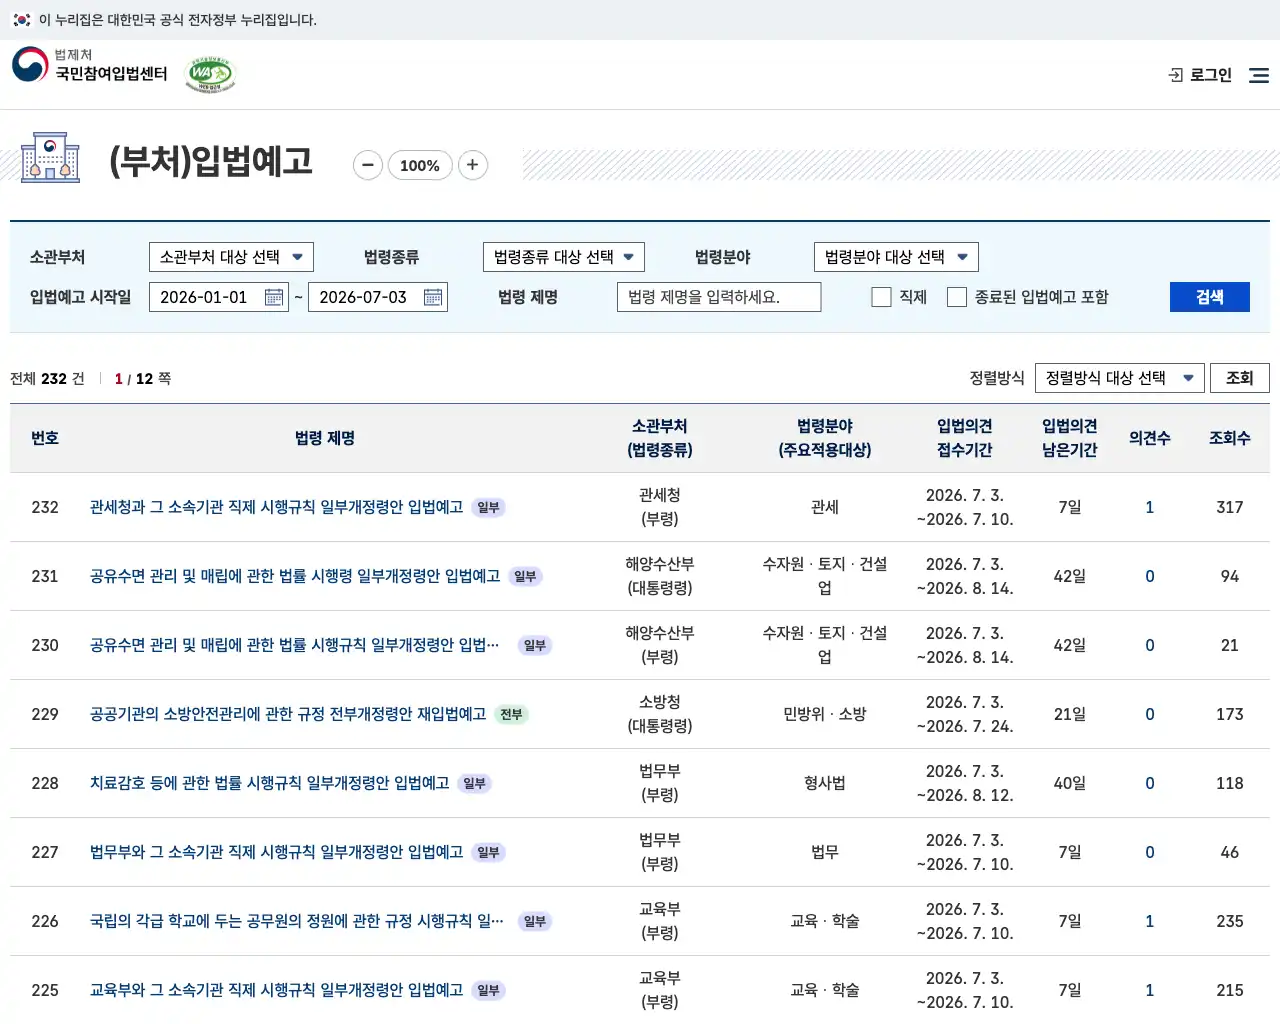Click the 검색 search button

coord(1210,297)
